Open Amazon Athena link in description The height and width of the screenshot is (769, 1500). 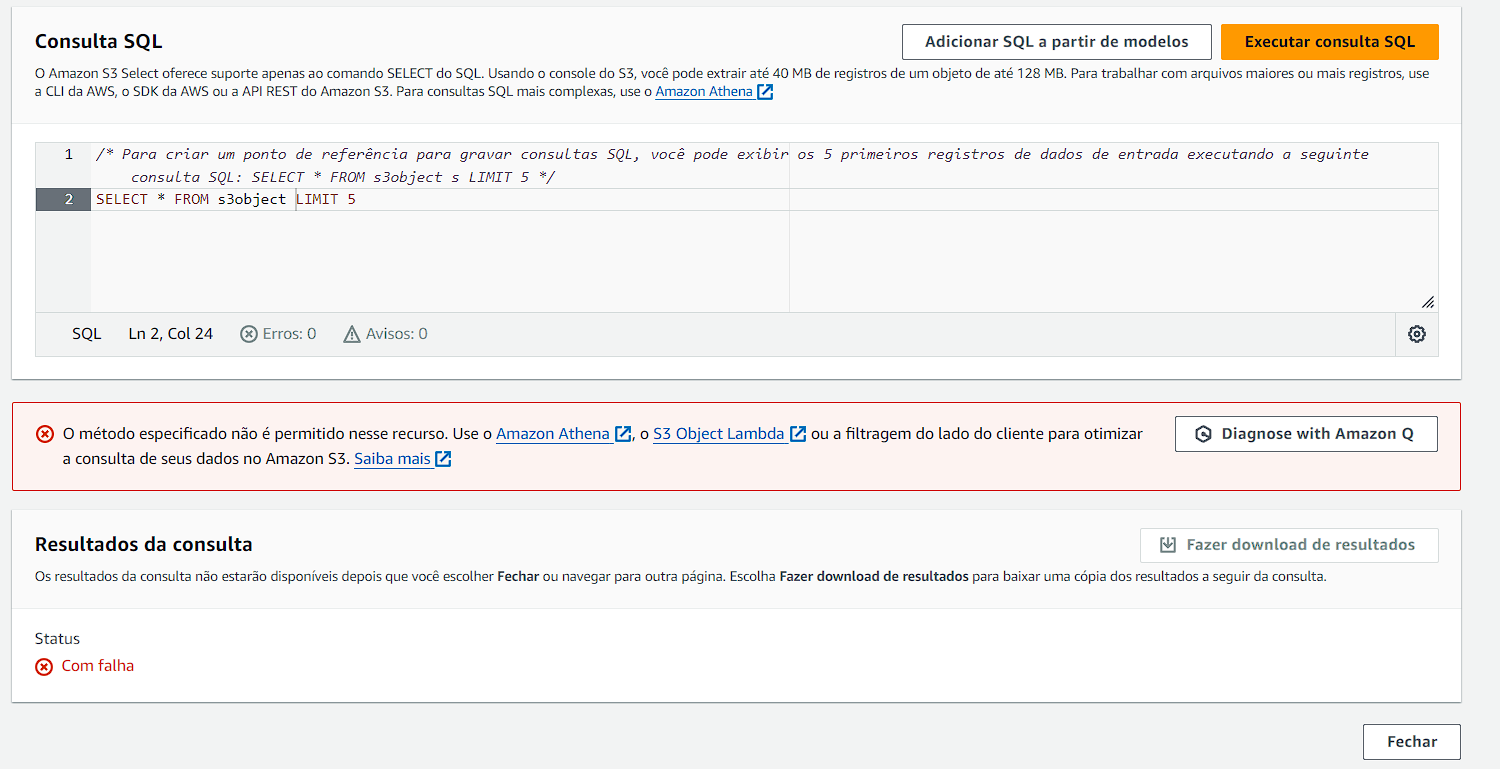(714, 92)
